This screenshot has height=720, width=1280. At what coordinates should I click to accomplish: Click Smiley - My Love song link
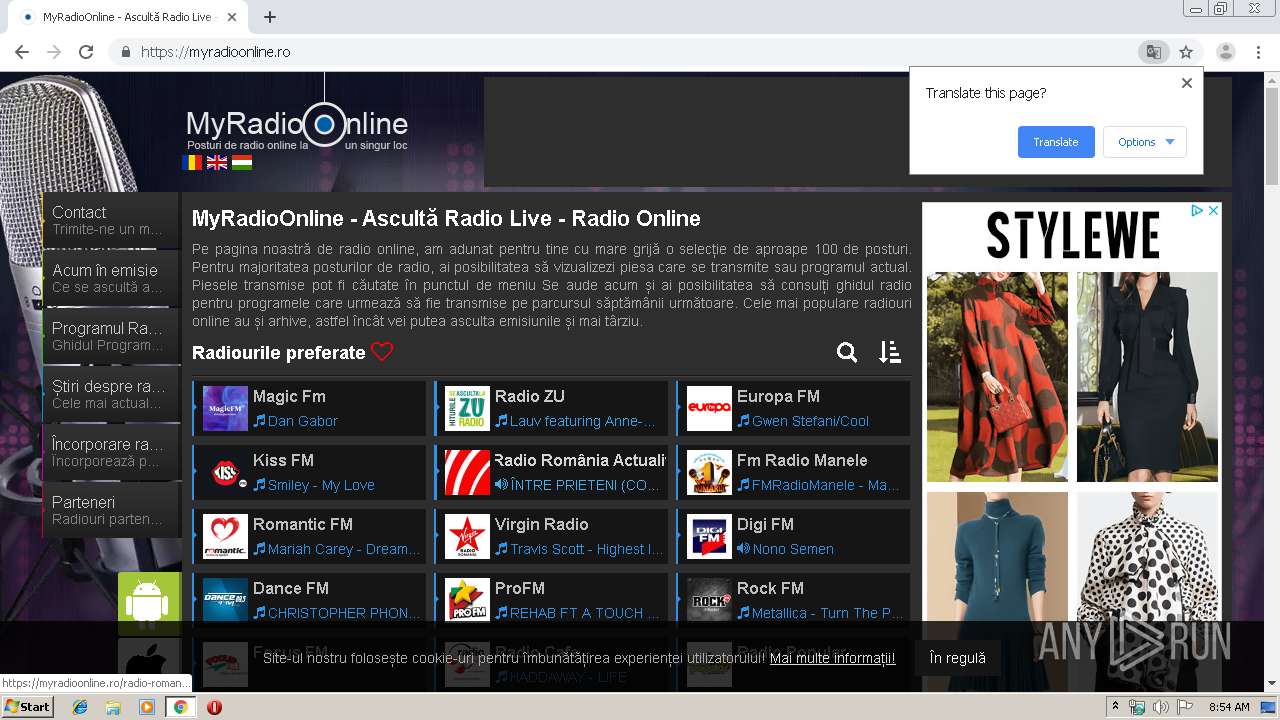(x=321, y=485)
